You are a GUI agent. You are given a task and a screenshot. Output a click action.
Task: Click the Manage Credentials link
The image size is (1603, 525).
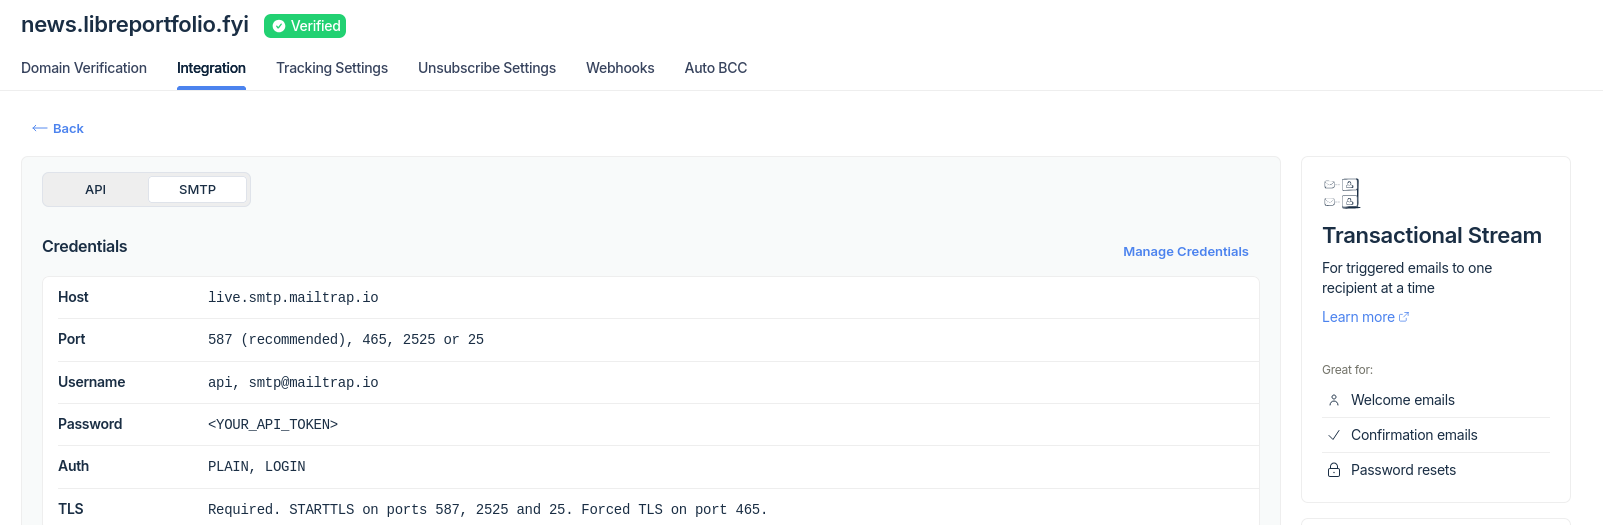[x=1185, y=252]
